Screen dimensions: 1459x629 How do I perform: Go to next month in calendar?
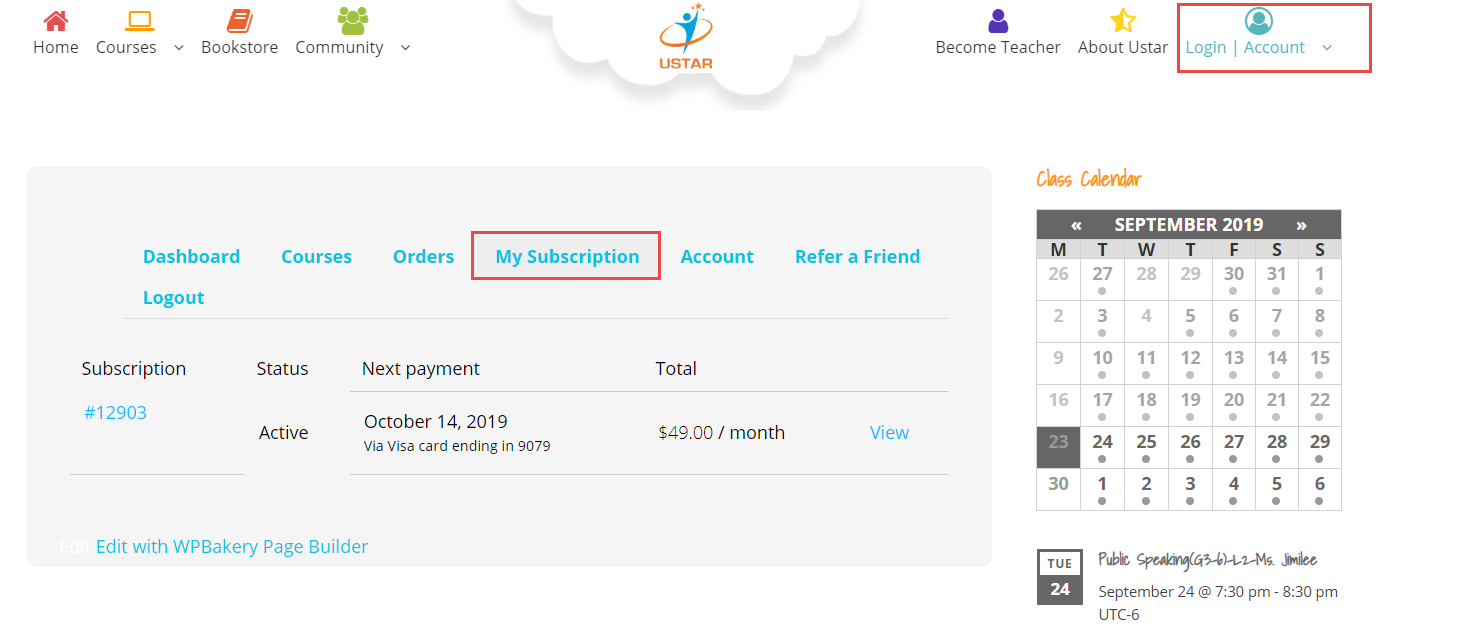pos(1301,225)
